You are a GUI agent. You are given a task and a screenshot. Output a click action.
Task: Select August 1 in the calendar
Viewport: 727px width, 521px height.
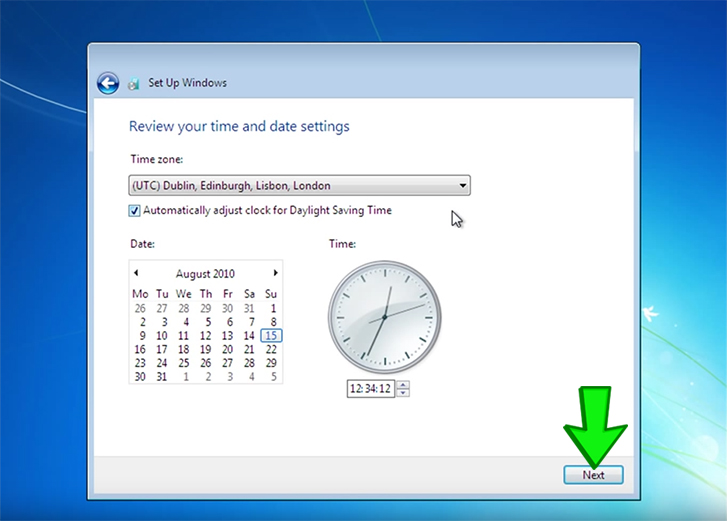pyautogui.click(x=274, y=308)
